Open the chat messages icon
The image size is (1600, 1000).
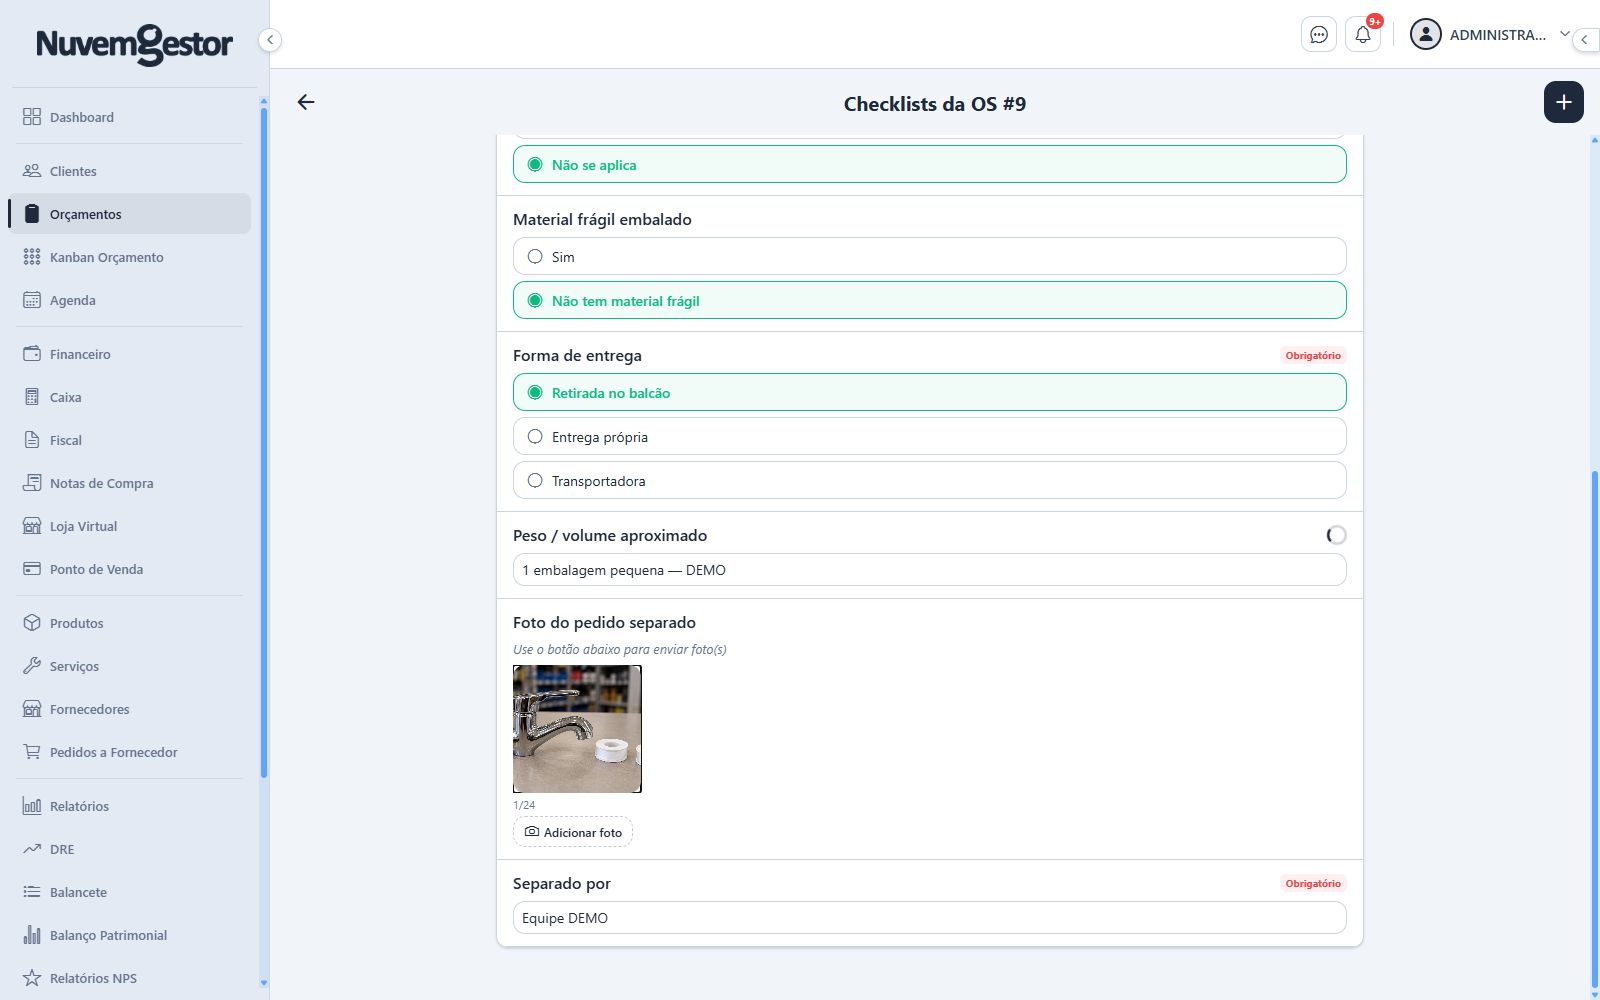[1318, 35]
